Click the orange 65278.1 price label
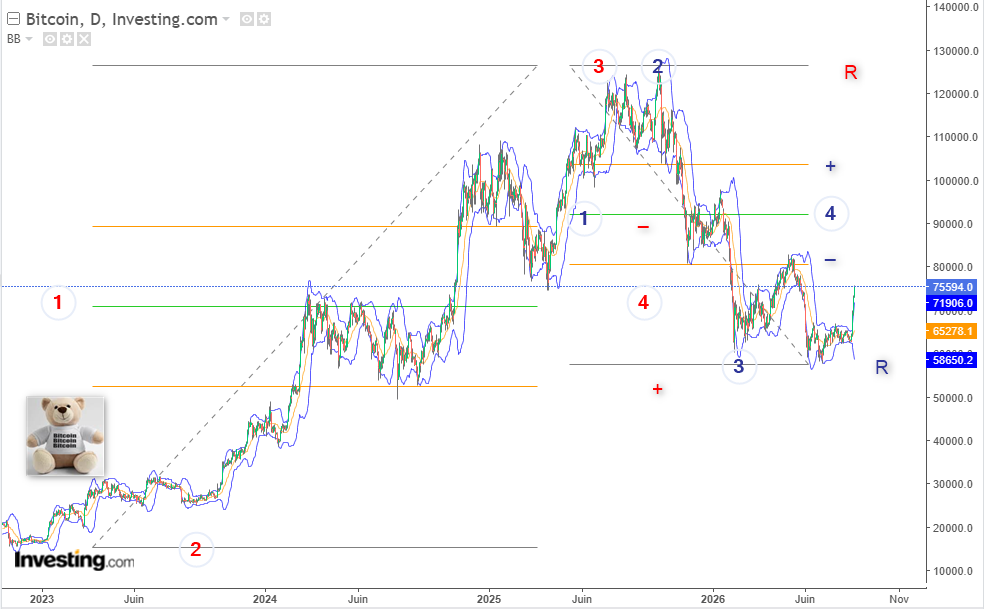 point(952,331)
